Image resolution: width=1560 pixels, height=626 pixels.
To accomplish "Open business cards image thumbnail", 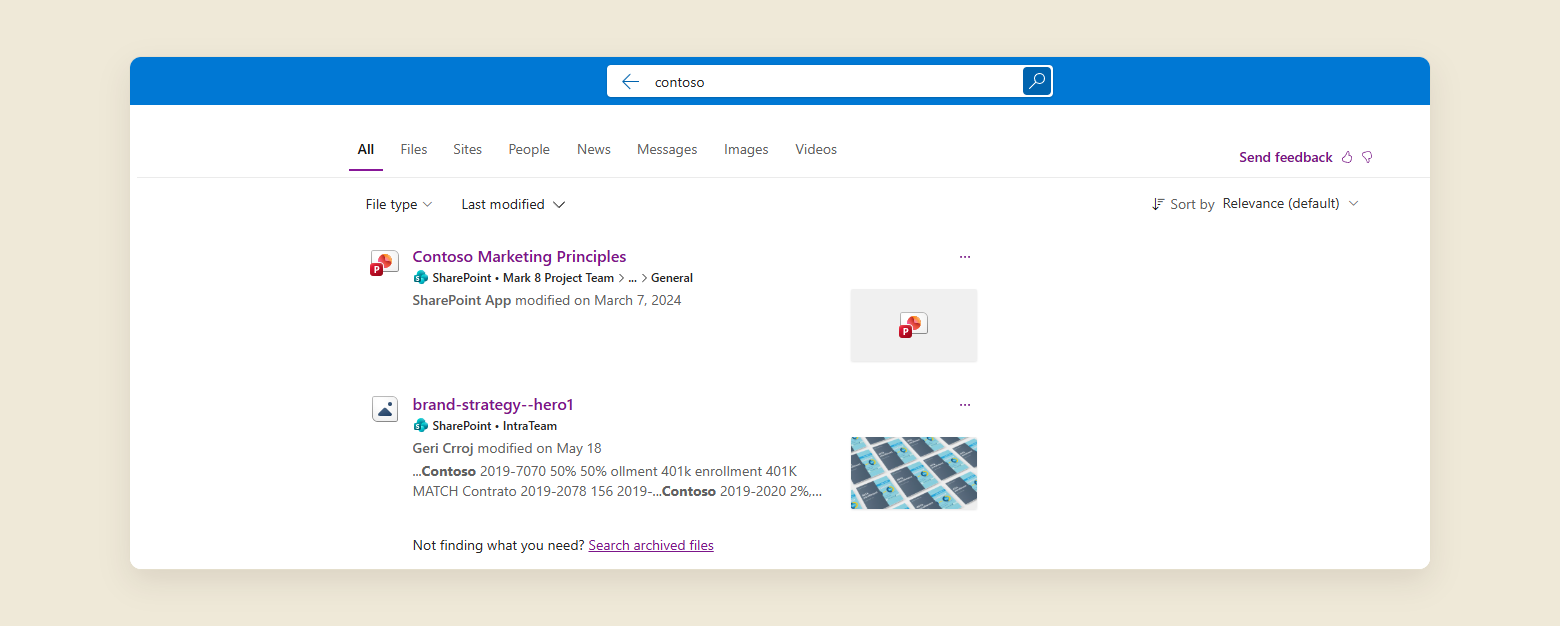I will click(x=914, y=473).
